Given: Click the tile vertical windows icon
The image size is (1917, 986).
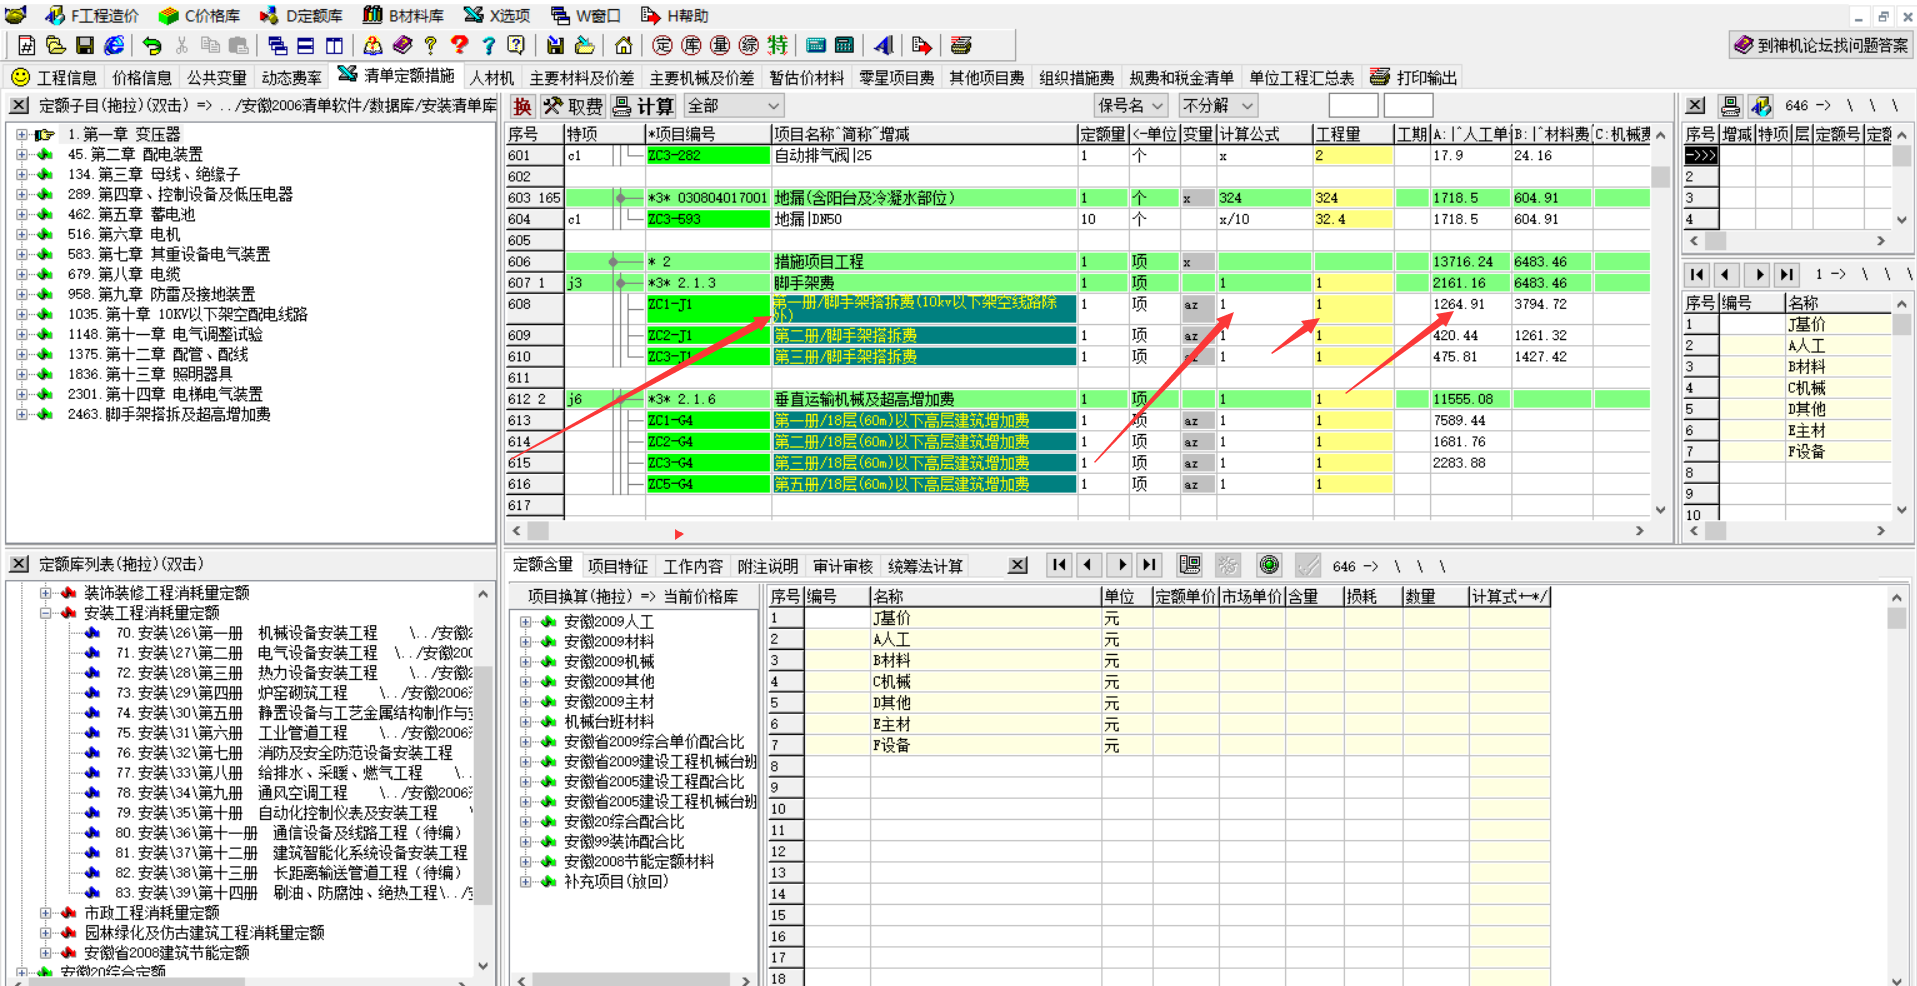Looking at the screenshot, I should pos(334,46).
